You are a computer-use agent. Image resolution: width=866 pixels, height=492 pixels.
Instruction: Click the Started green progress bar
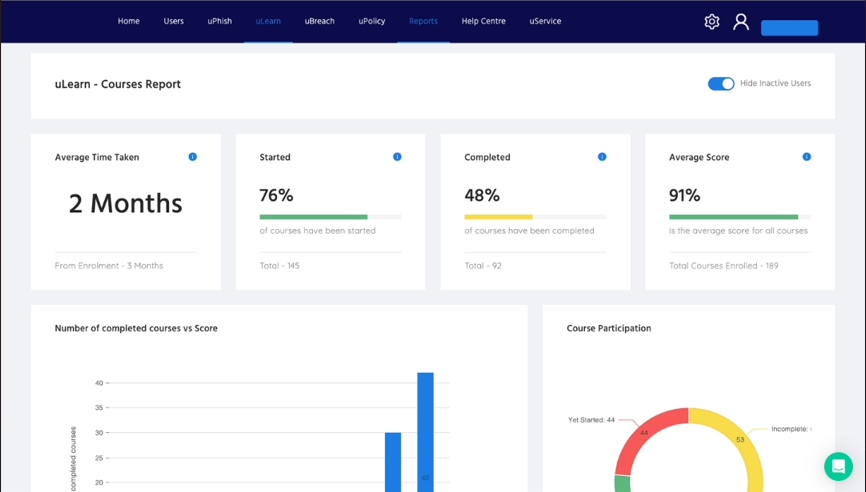(313, 217)
